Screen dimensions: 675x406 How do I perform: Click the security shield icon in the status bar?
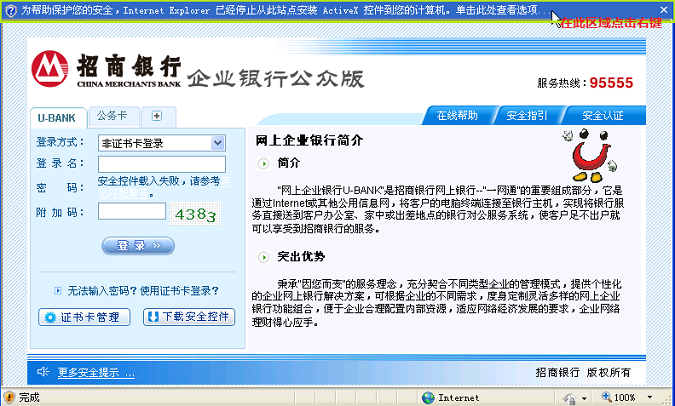[9, 397]
